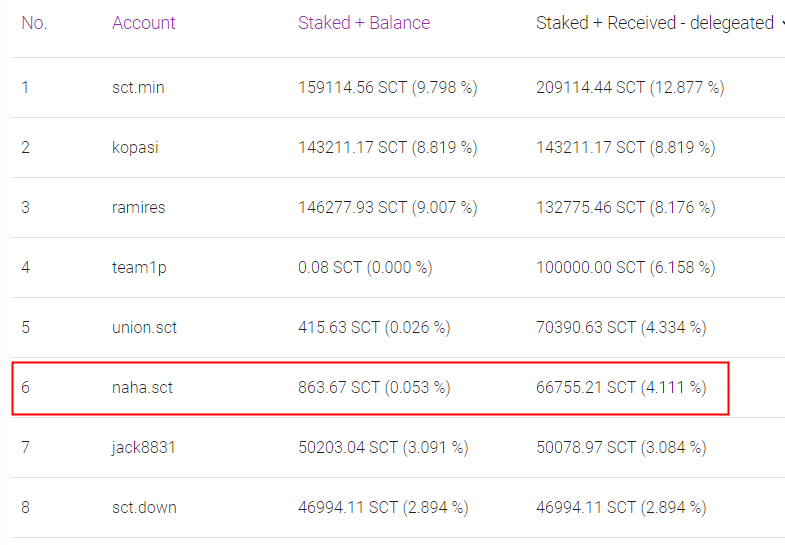Select the 209114.44 SCT (12.877 %) cell

click(x=630, y=88)
